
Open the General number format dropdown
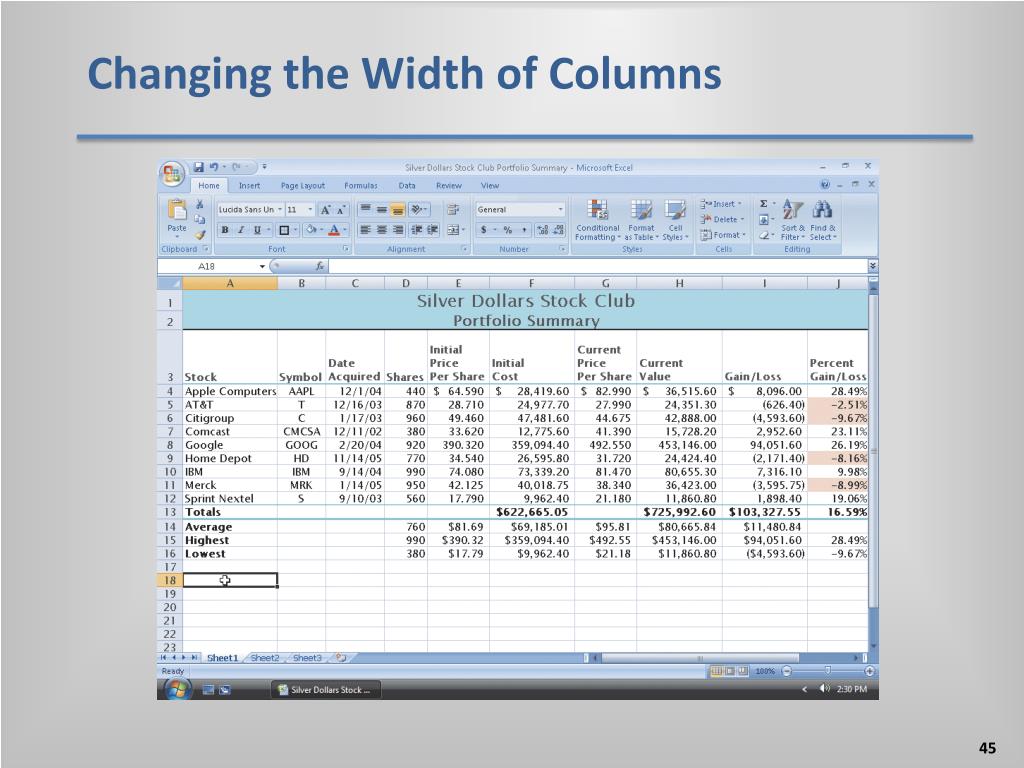point(560,210)
